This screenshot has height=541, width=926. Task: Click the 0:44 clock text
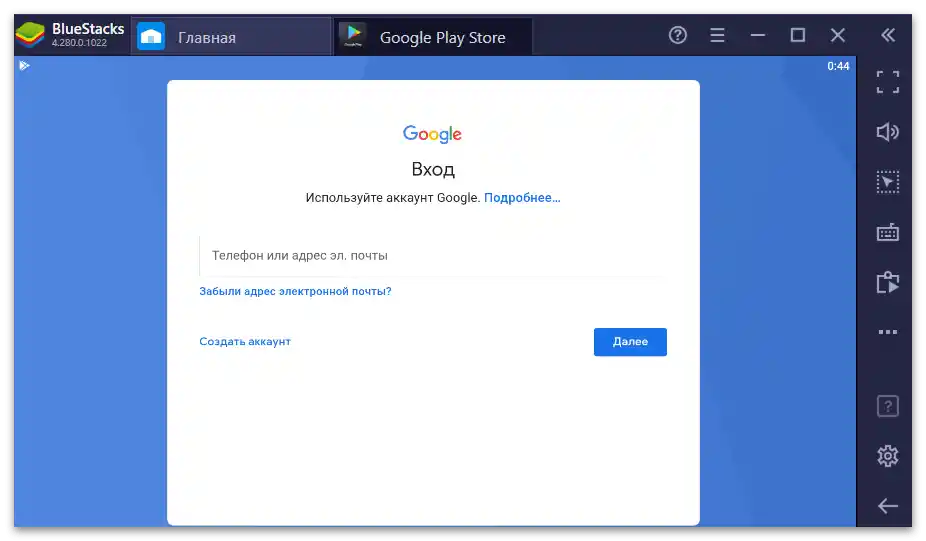[x=838, y=66]
